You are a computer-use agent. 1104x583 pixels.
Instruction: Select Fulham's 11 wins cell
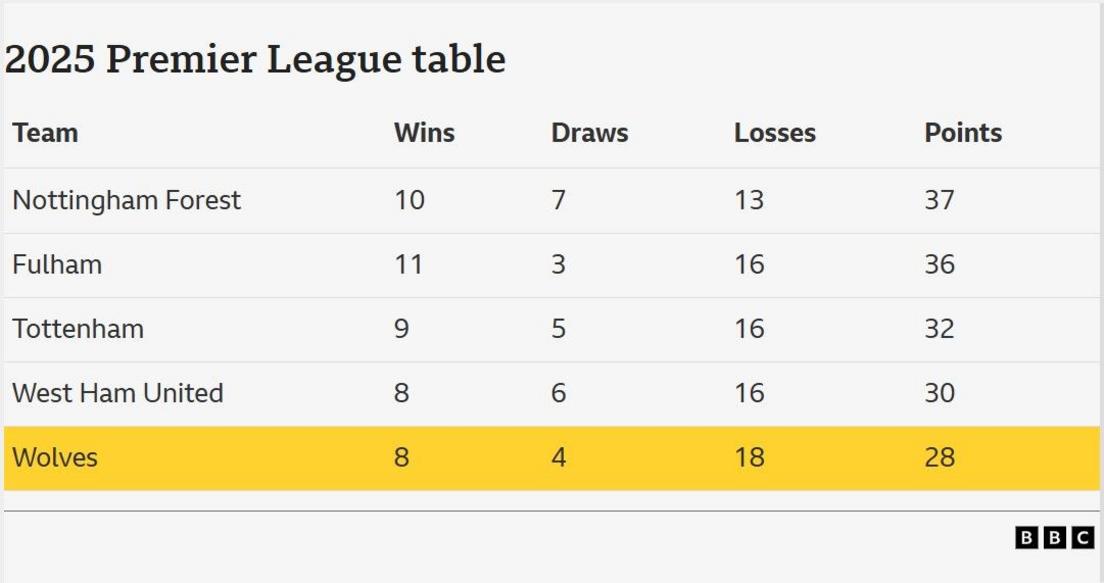click(408, 265)
